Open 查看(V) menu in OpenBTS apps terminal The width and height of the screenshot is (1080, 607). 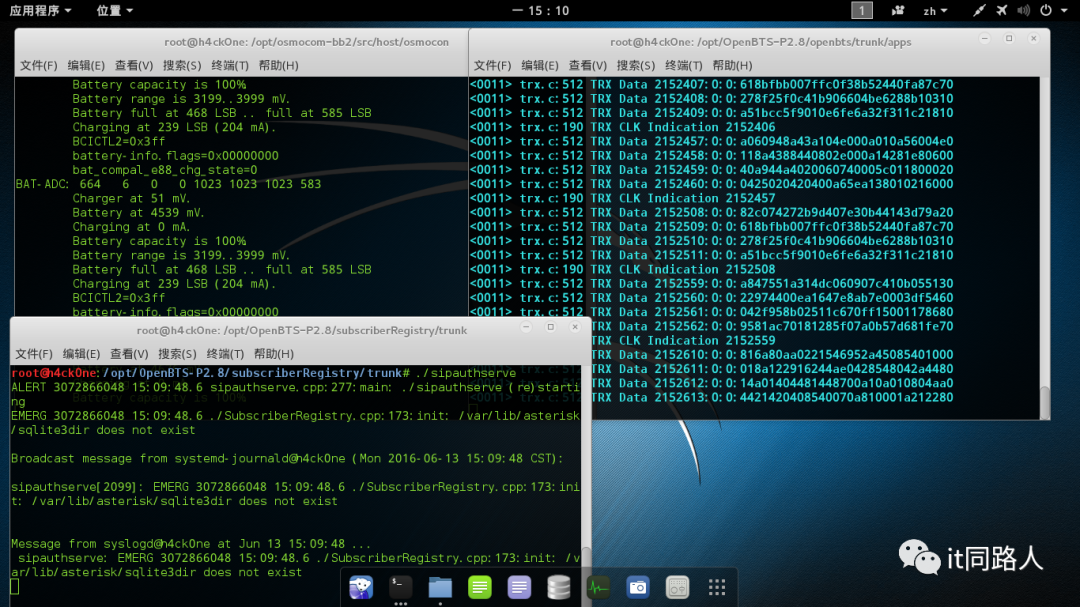click(x=588, y=65)
